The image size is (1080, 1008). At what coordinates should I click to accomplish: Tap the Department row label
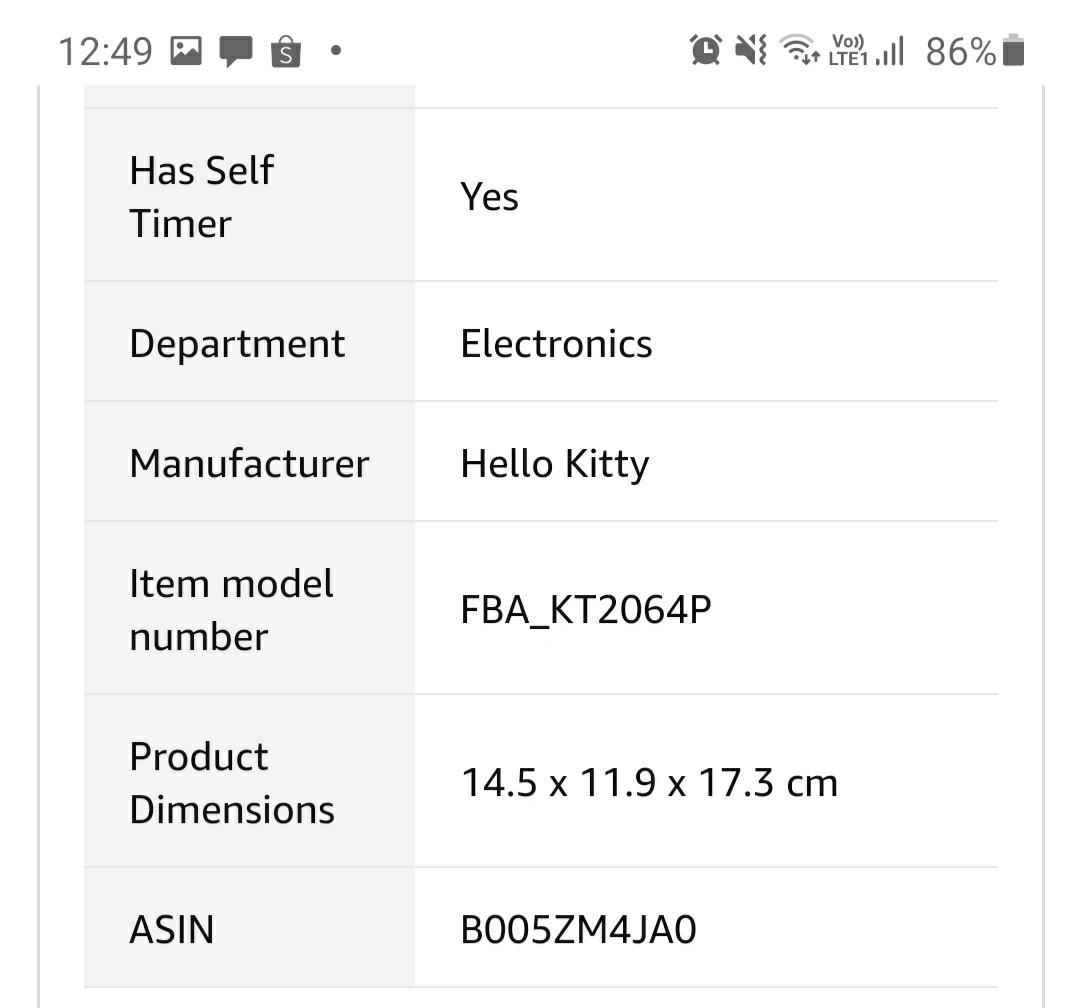pos(237,343)
